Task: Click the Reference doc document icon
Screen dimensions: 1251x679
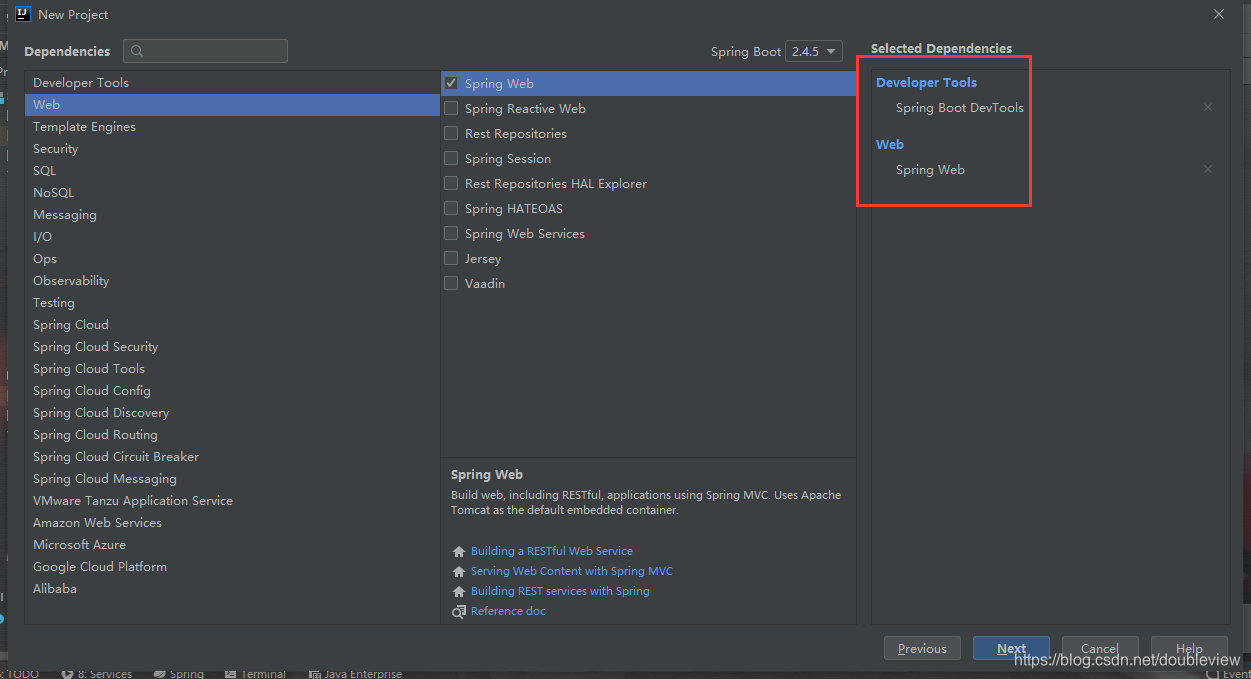Action: [459, 611]
